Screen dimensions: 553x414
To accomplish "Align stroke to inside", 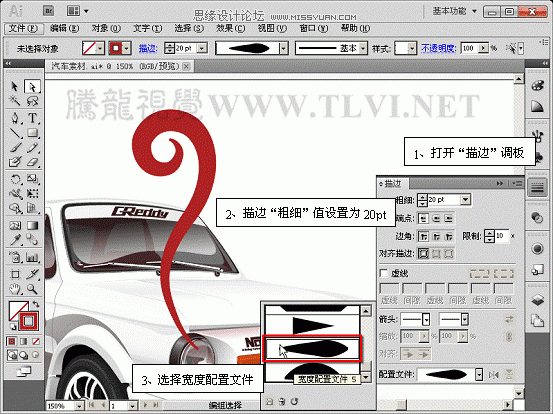I will point(436,253).
